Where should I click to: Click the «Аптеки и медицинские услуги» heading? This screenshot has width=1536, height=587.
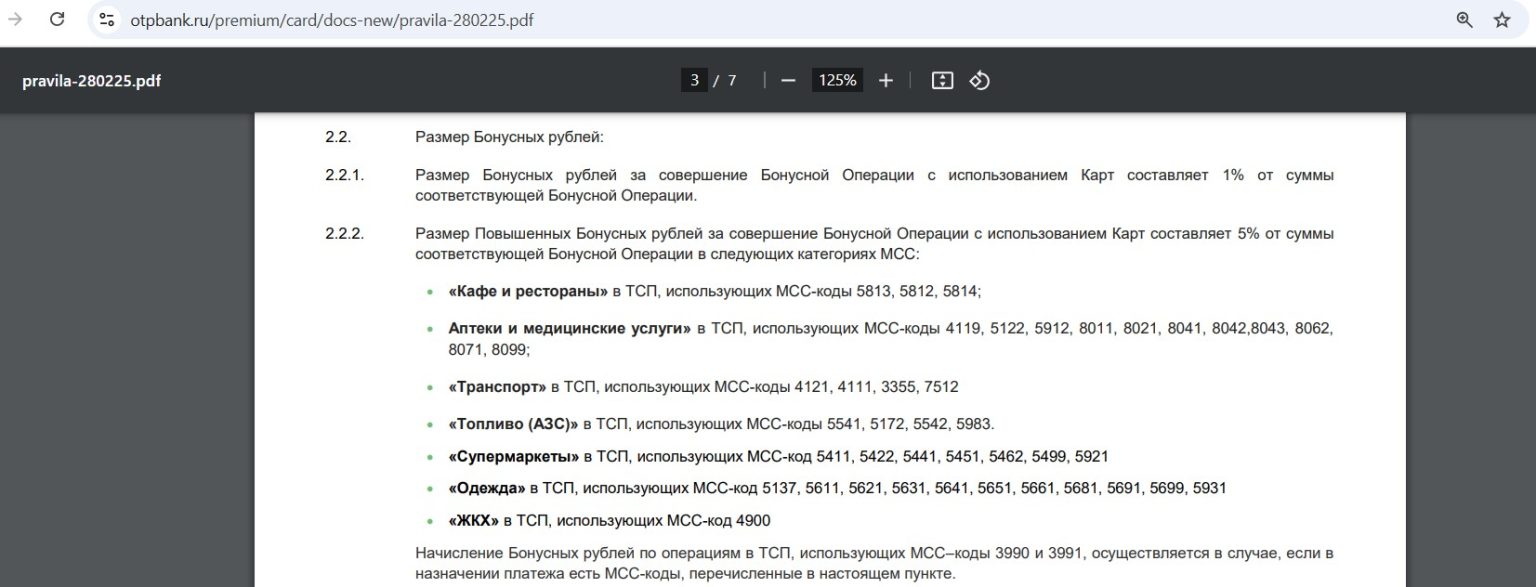(x=569, y=328)
